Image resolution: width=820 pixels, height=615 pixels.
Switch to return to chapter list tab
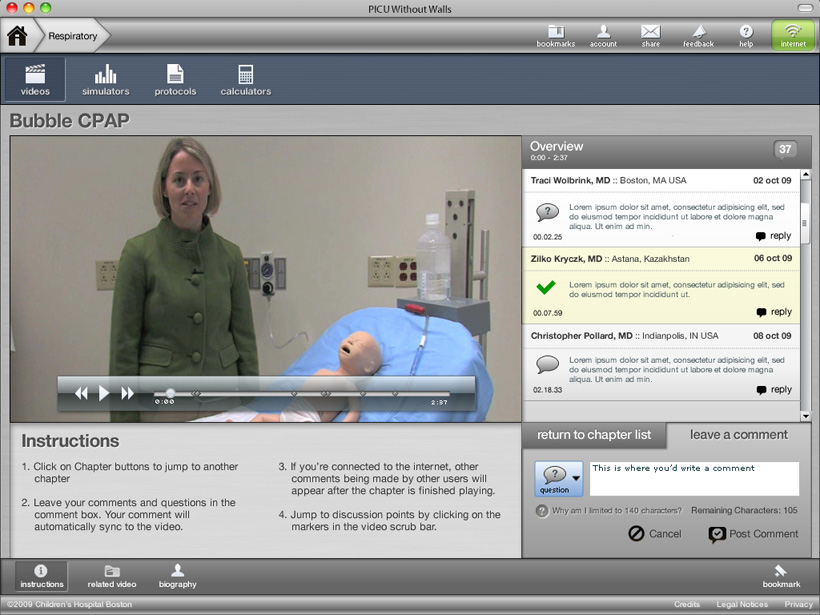click(594, 435)
